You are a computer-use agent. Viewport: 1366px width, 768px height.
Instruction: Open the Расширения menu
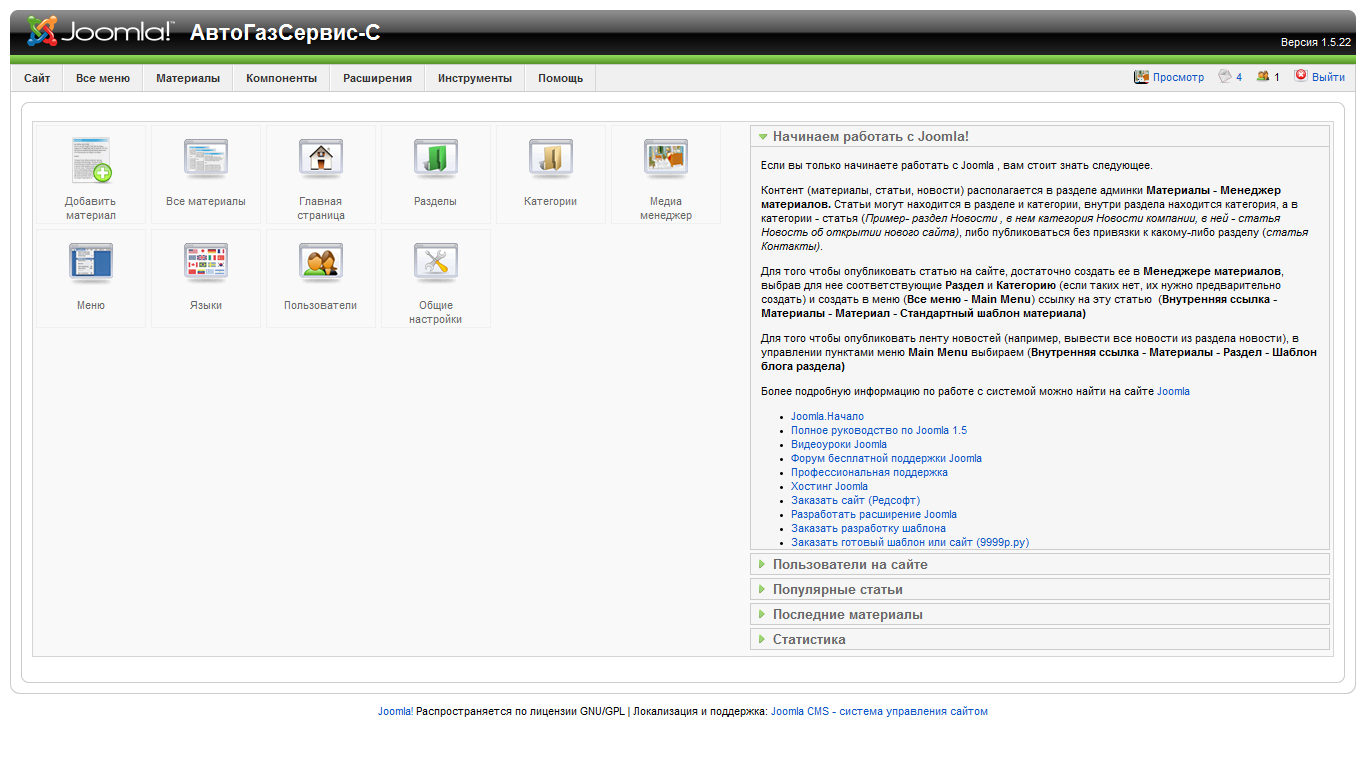378,78
